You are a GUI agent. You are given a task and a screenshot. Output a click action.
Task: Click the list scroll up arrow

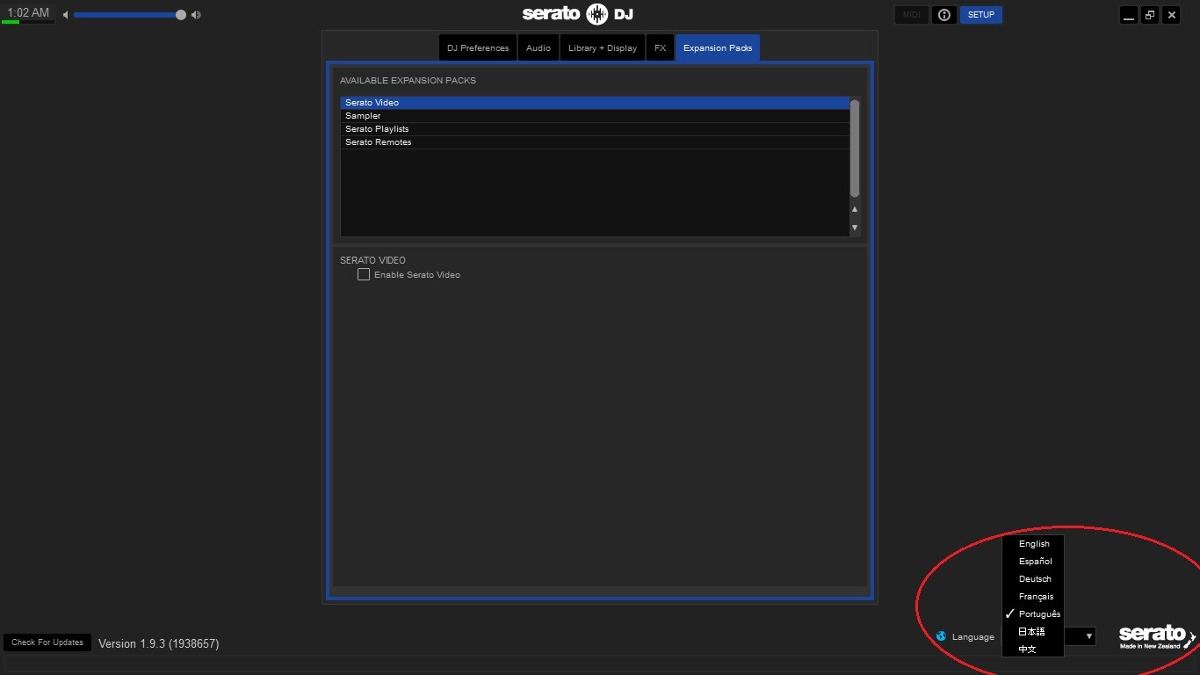[x=854, y=209]
